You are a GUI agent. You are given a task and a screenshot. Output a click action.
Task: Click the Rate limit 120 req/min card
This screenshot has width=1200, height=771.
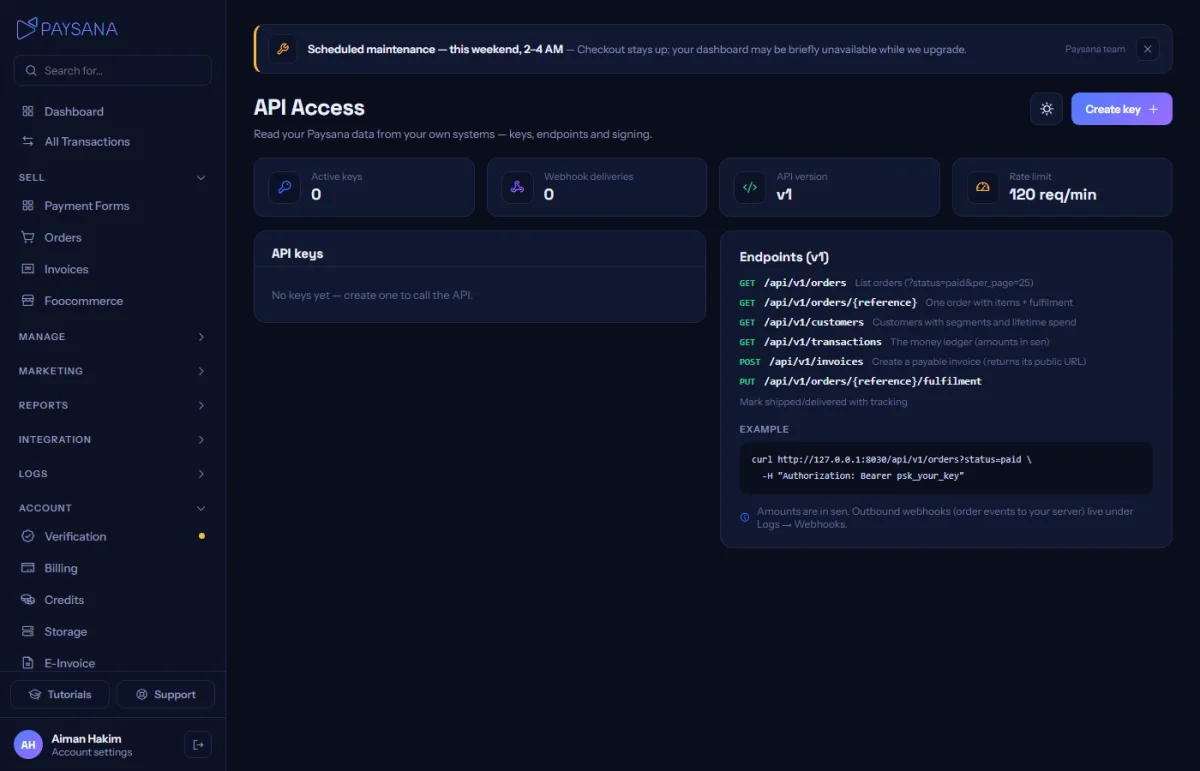[x=1062, y=187]
